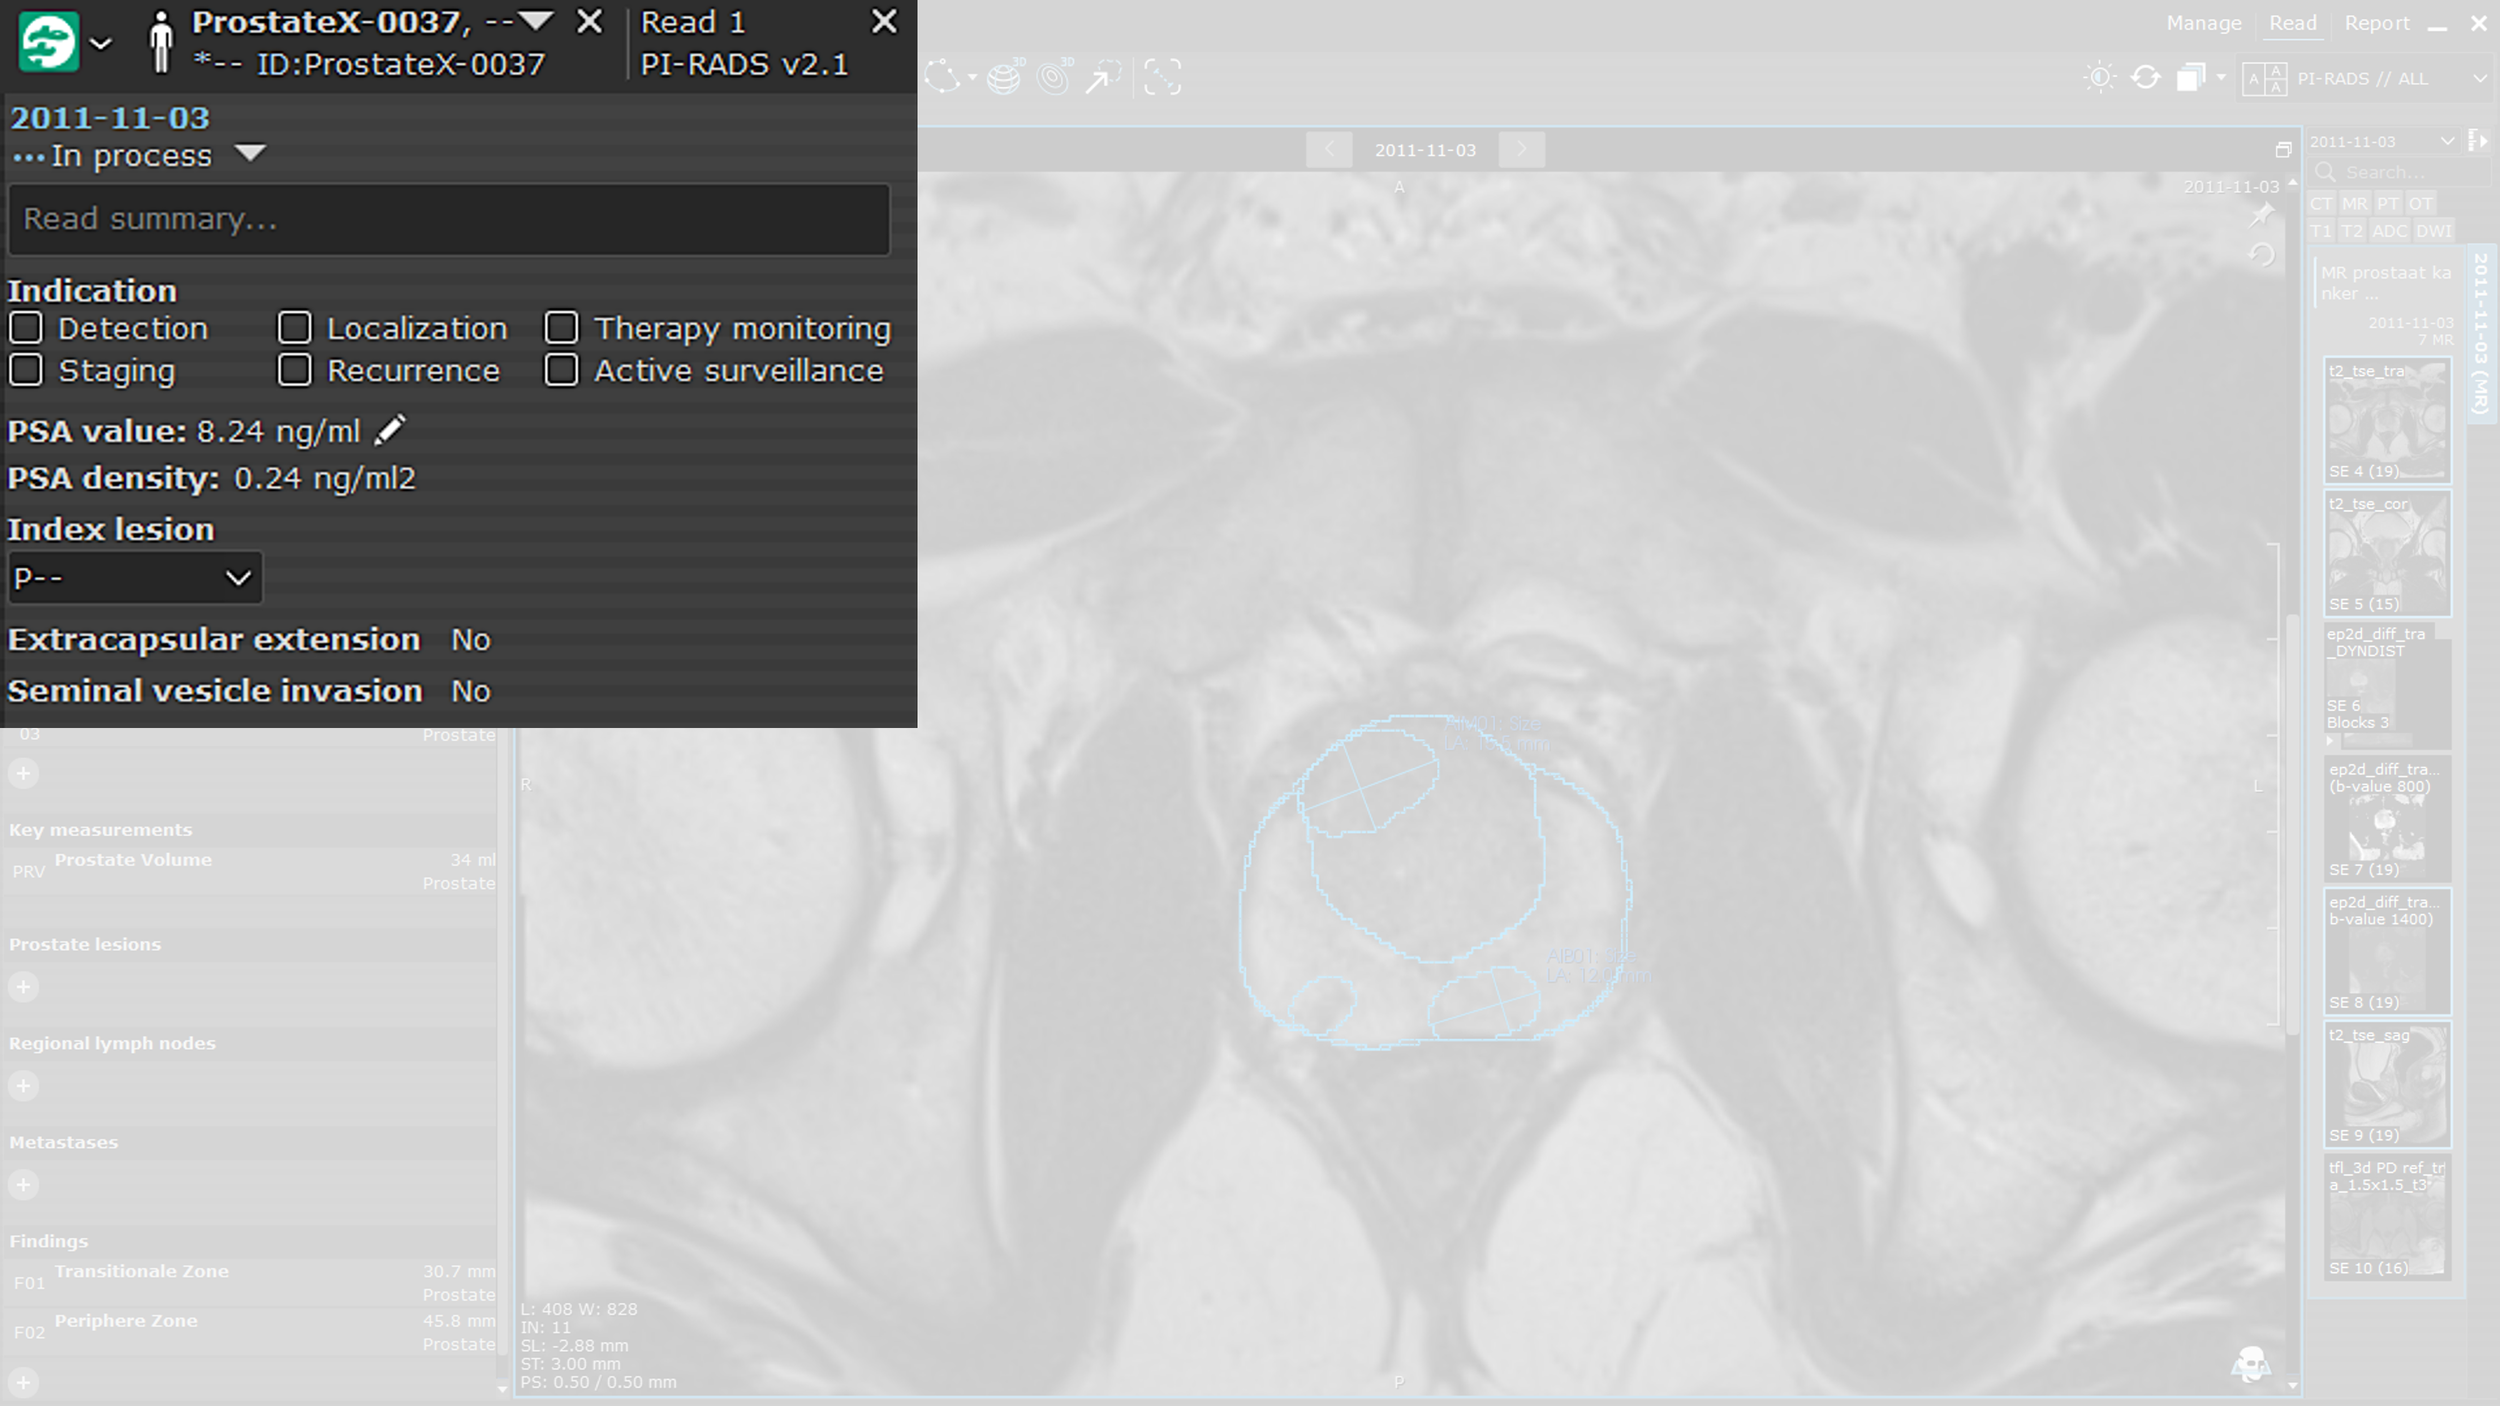Filter series by ADC tag
This screenshot has height=1406, width=2500.
coord(2389,231)
